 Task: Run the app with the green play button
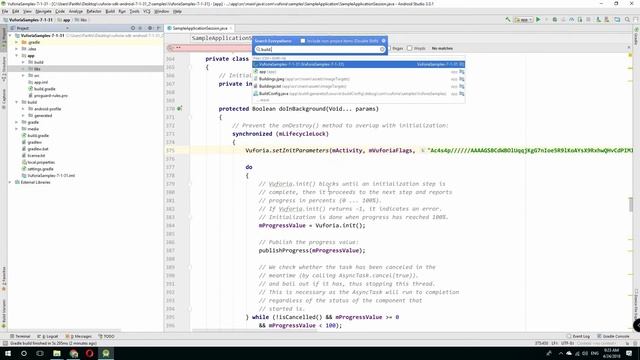[x=538, y=20]
